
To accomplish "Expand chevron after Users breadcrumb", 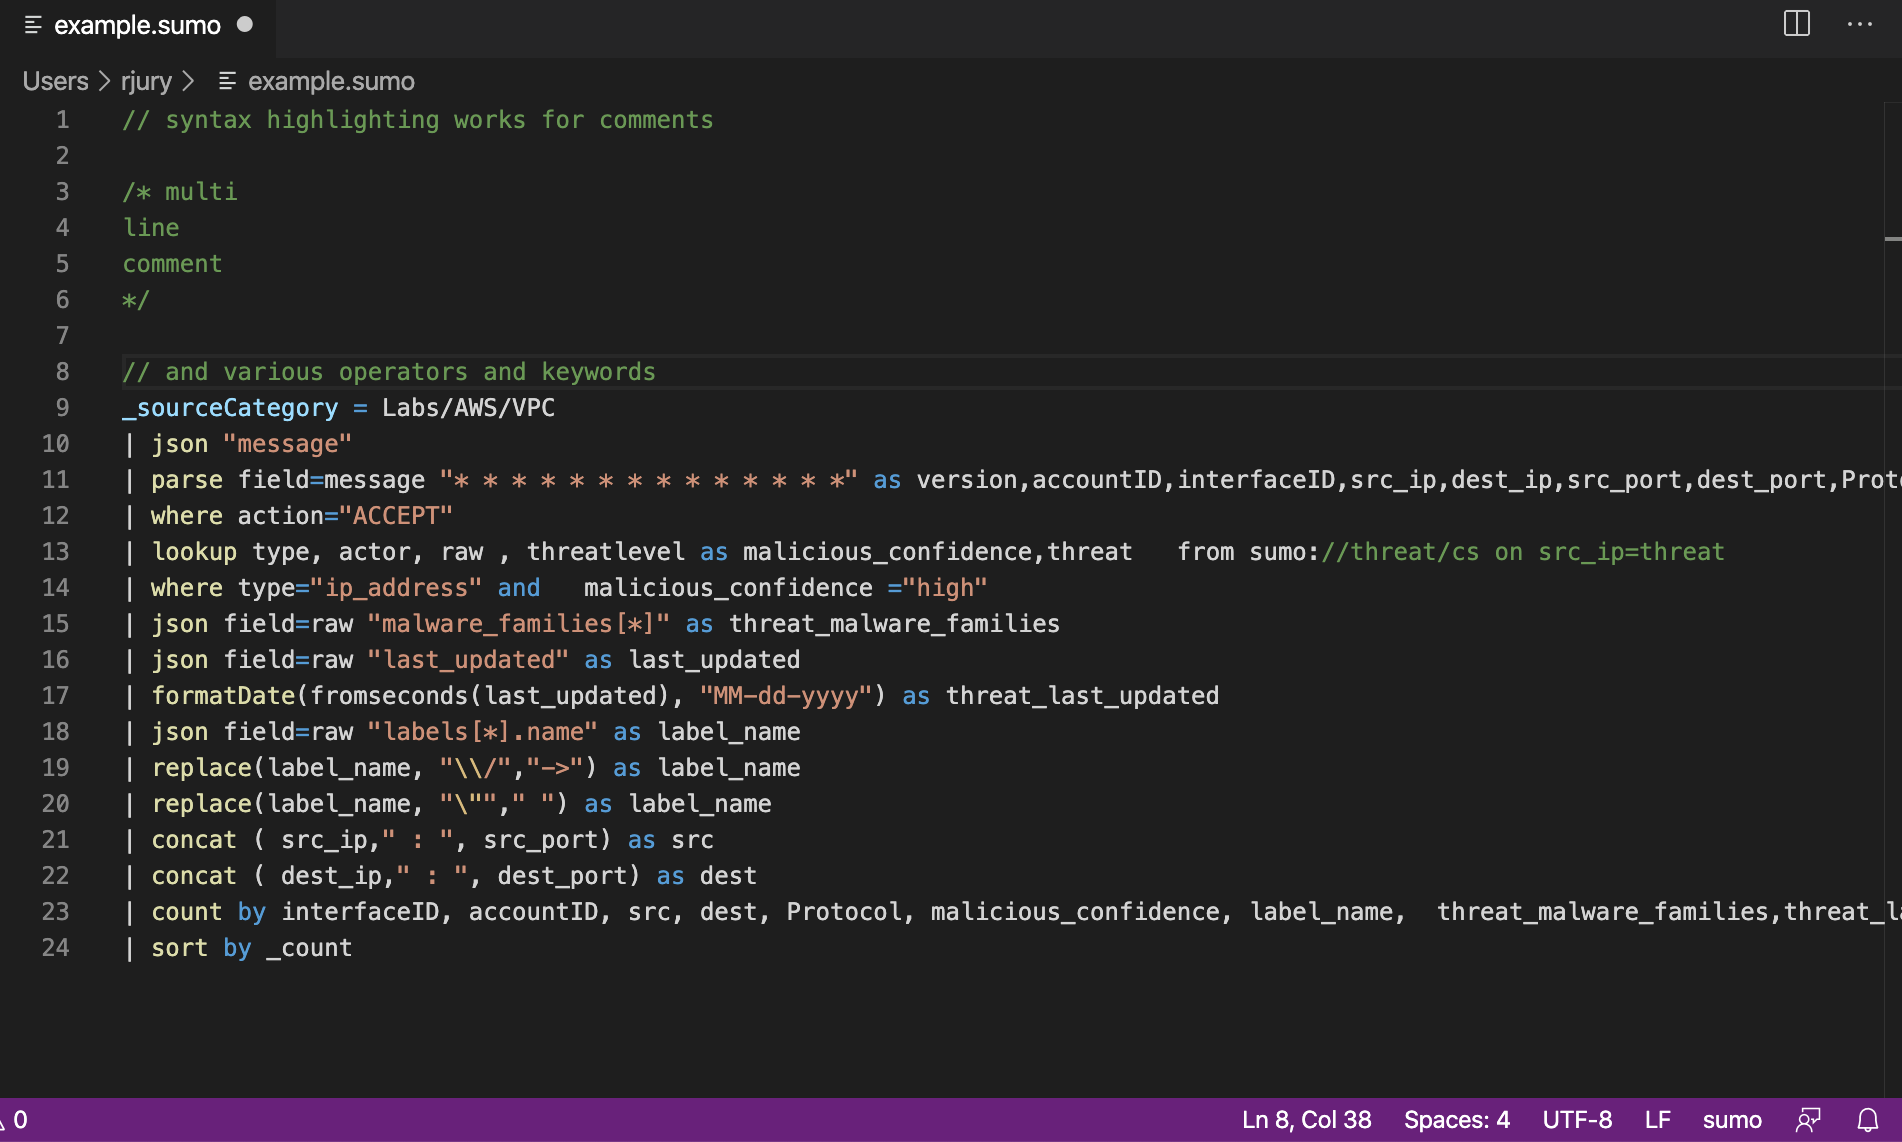I will pyautogui.click(x=105, y=81).
